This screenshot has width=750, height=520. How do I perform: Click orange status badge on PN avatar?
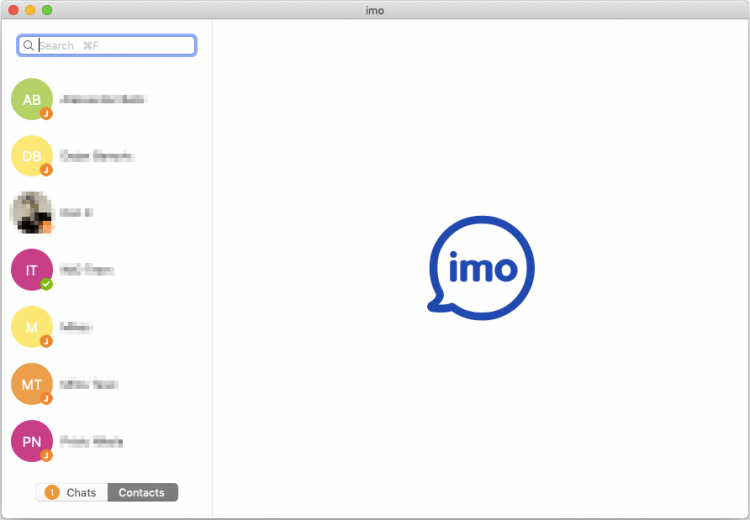tap(46, 455)
